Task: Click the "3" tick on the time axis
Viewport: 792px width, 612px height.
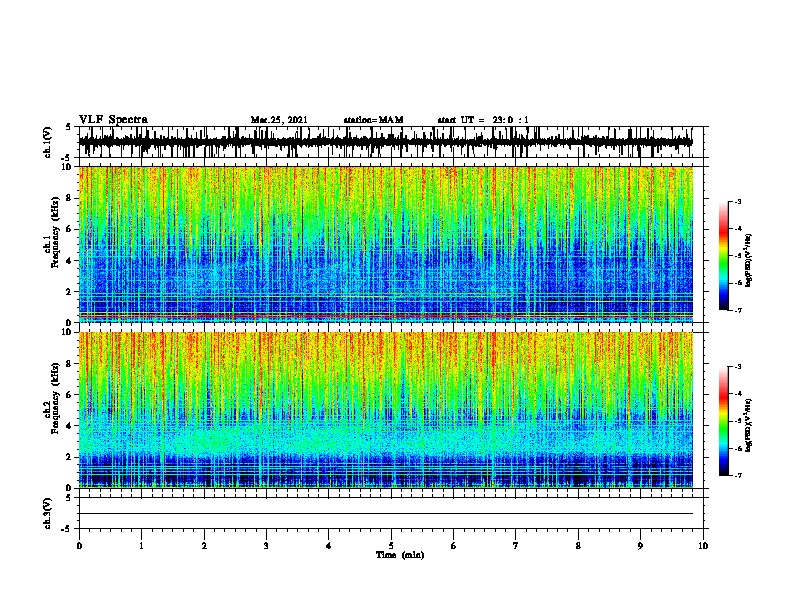Action: (266, 546)
